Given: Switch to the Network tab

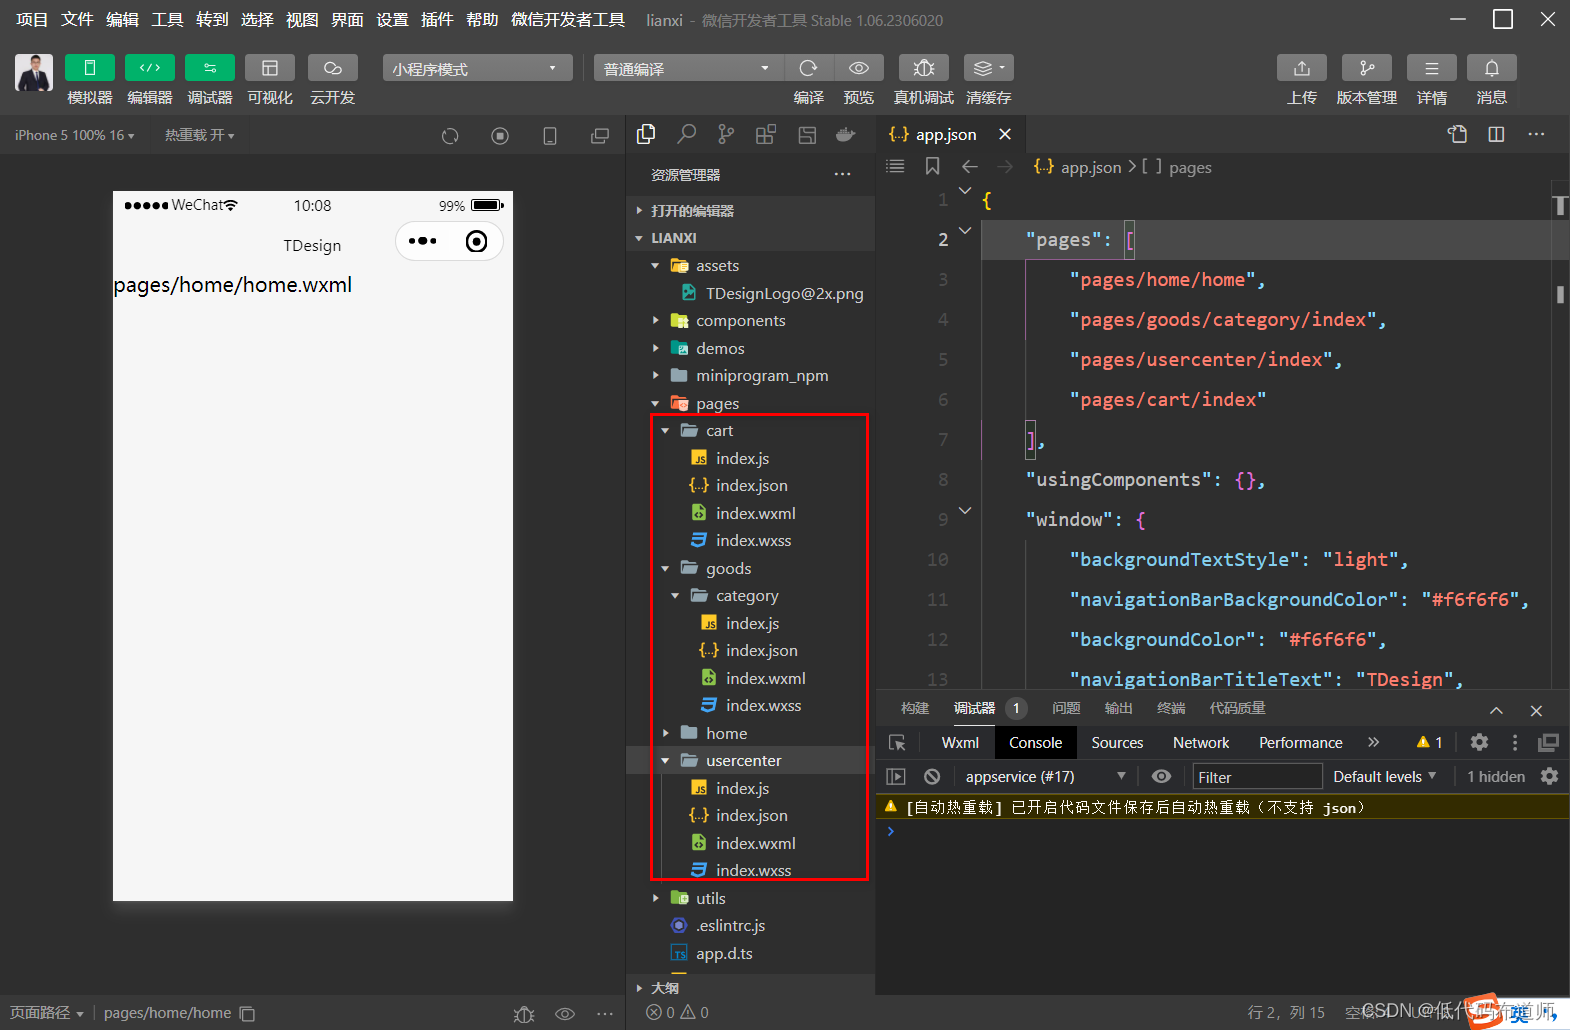Looking at the screenshot, I should tap(1201, 742).
